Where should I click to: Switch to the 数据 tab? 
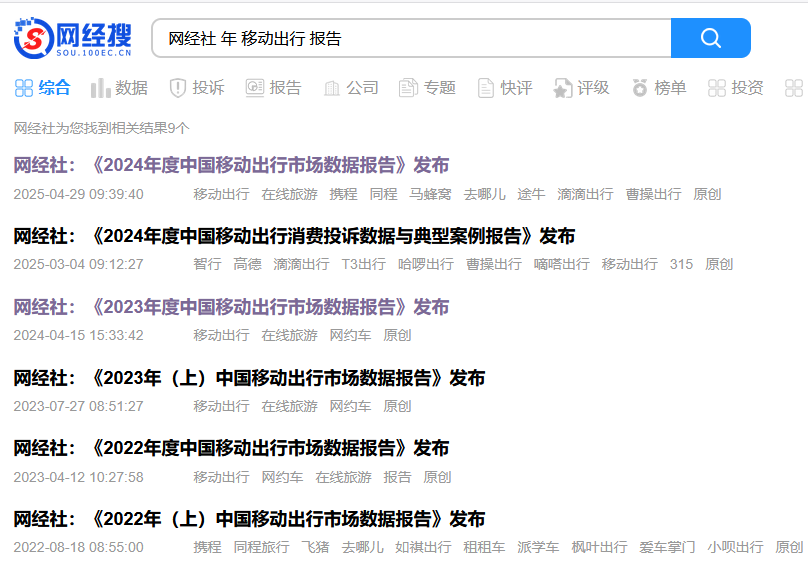131,88
